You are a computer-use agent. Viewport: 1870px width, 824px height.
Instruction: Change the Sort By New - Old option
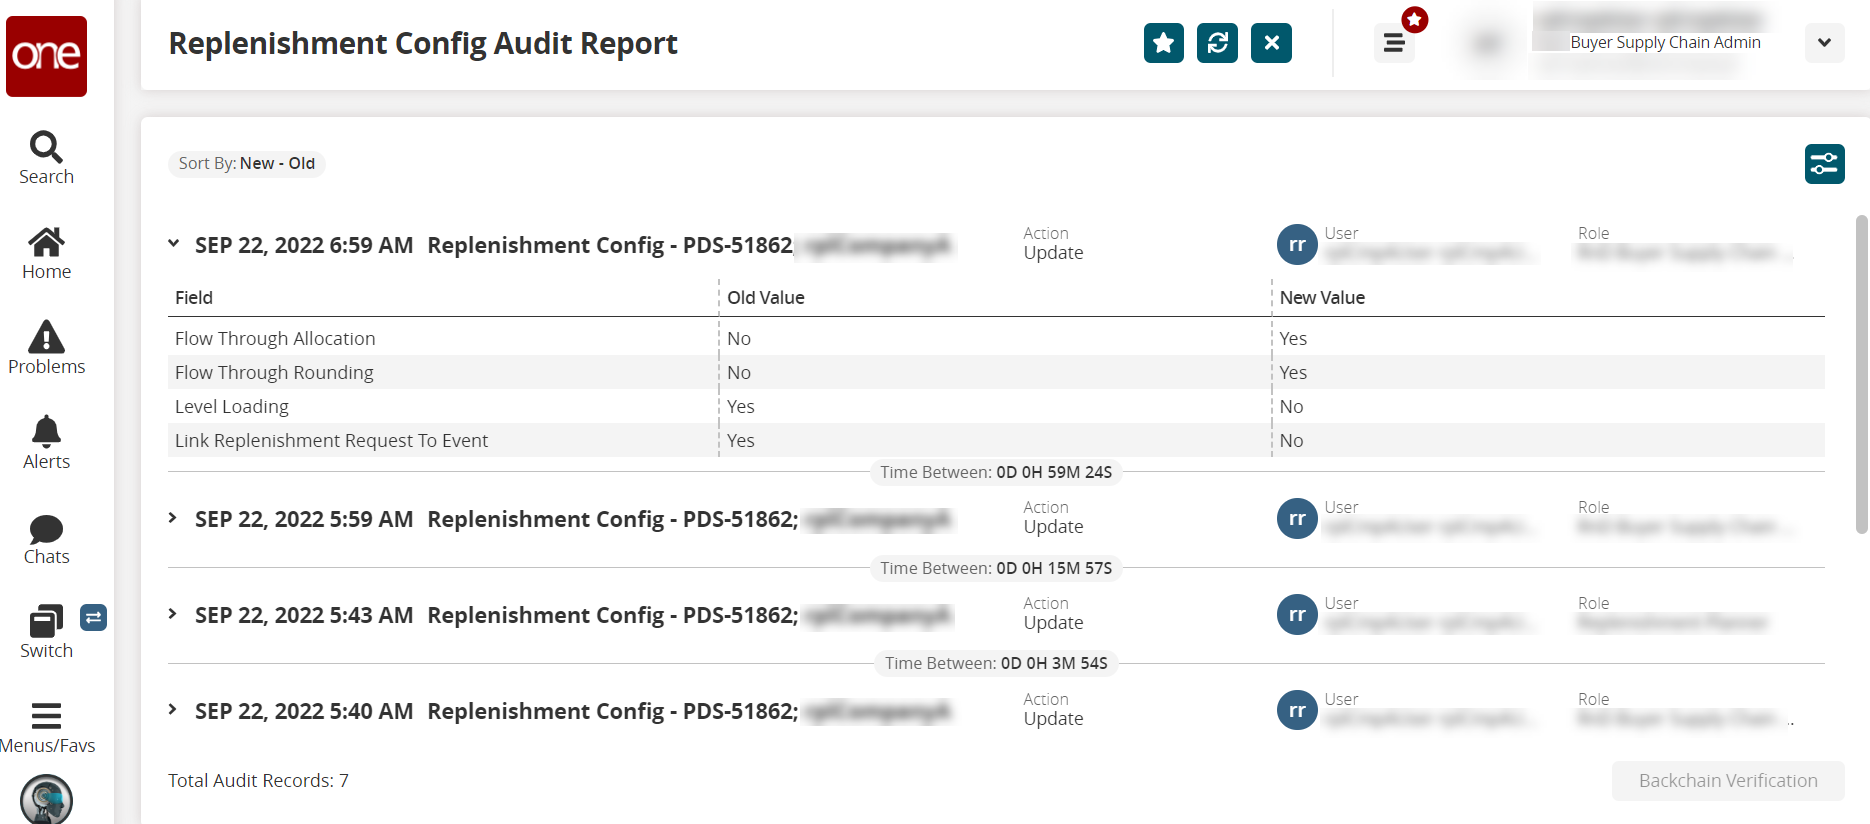click(x=247, y=164)
